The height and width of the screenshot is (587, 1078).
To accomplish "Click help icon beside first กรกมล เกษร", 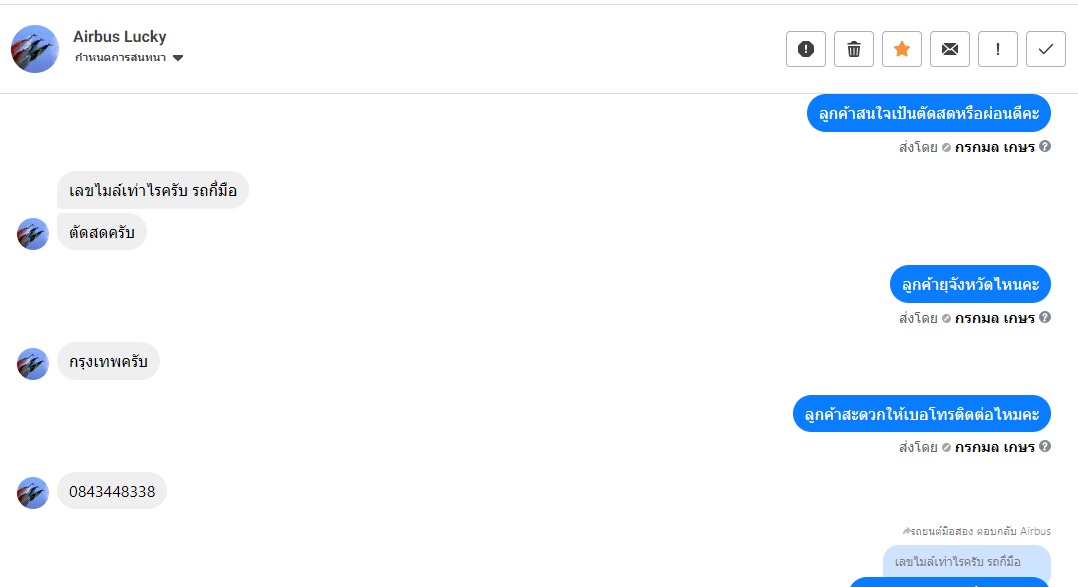I will (1045, 146).
